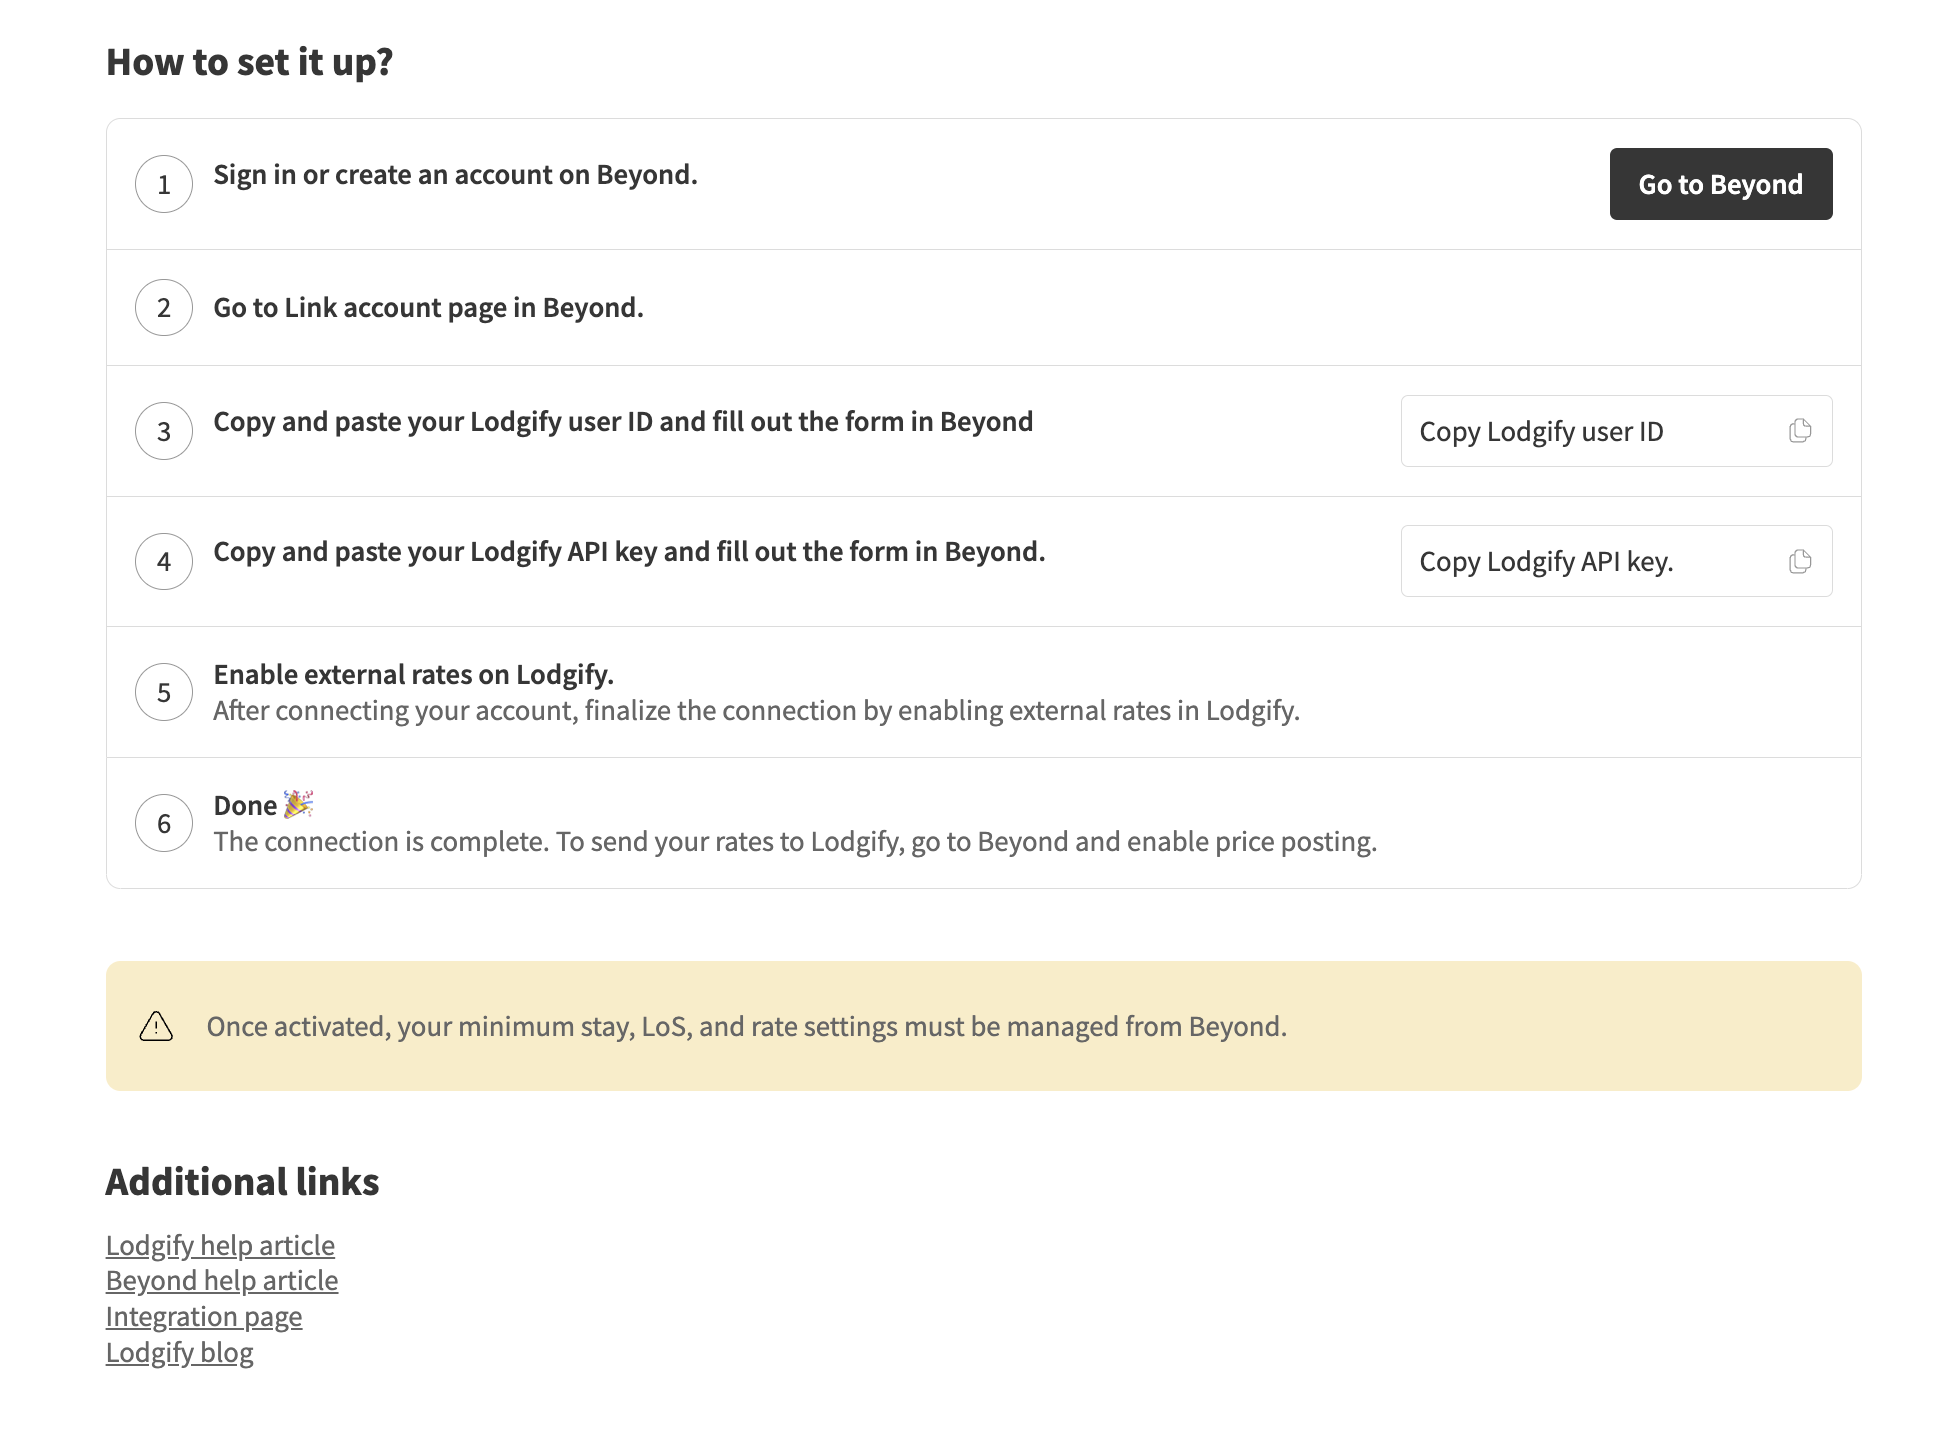Click the Go to Beyond button

[1720, 184]
